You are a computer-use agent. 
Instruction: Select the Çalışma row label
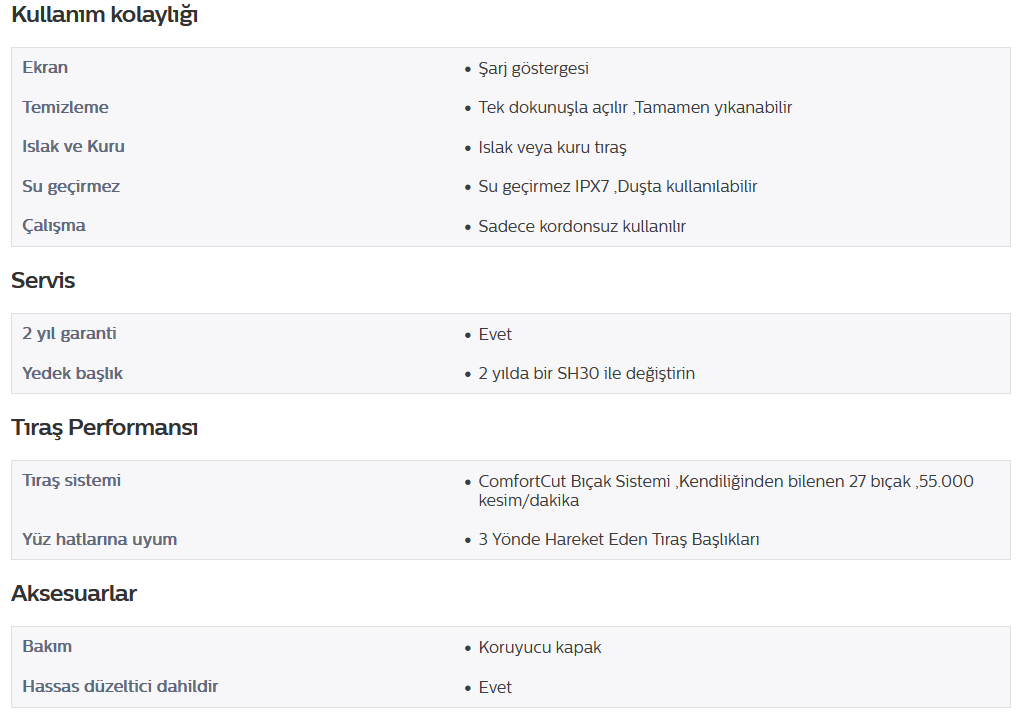[x=54, y=226]
